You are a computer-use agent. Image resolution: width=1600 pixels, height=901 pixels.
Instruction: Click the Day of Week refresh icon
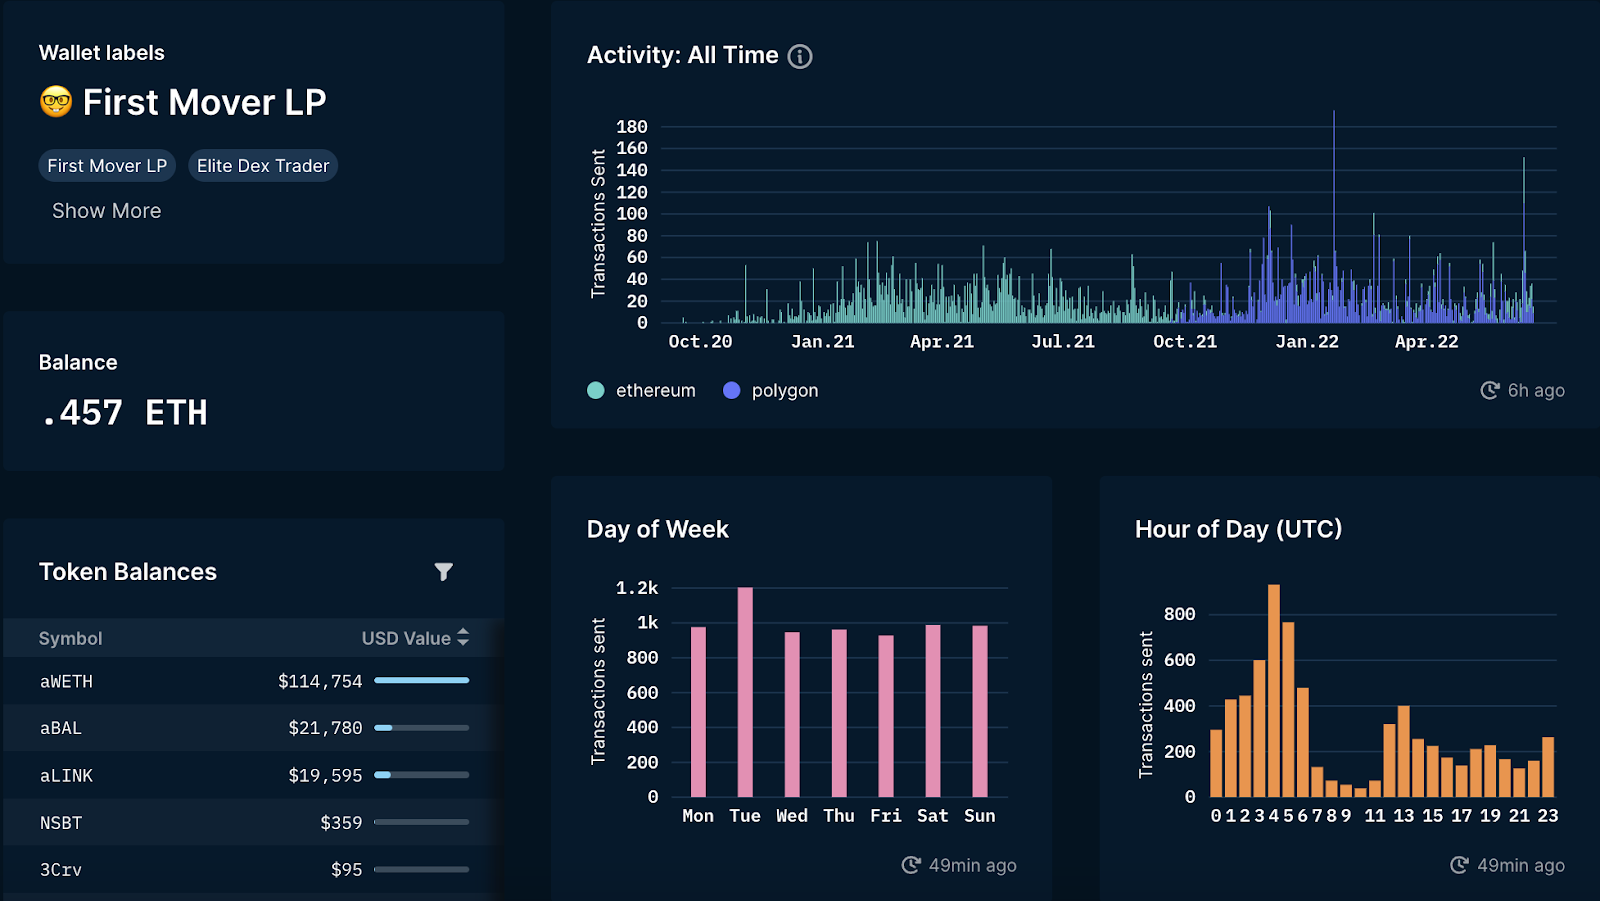(x=911, y=865)
